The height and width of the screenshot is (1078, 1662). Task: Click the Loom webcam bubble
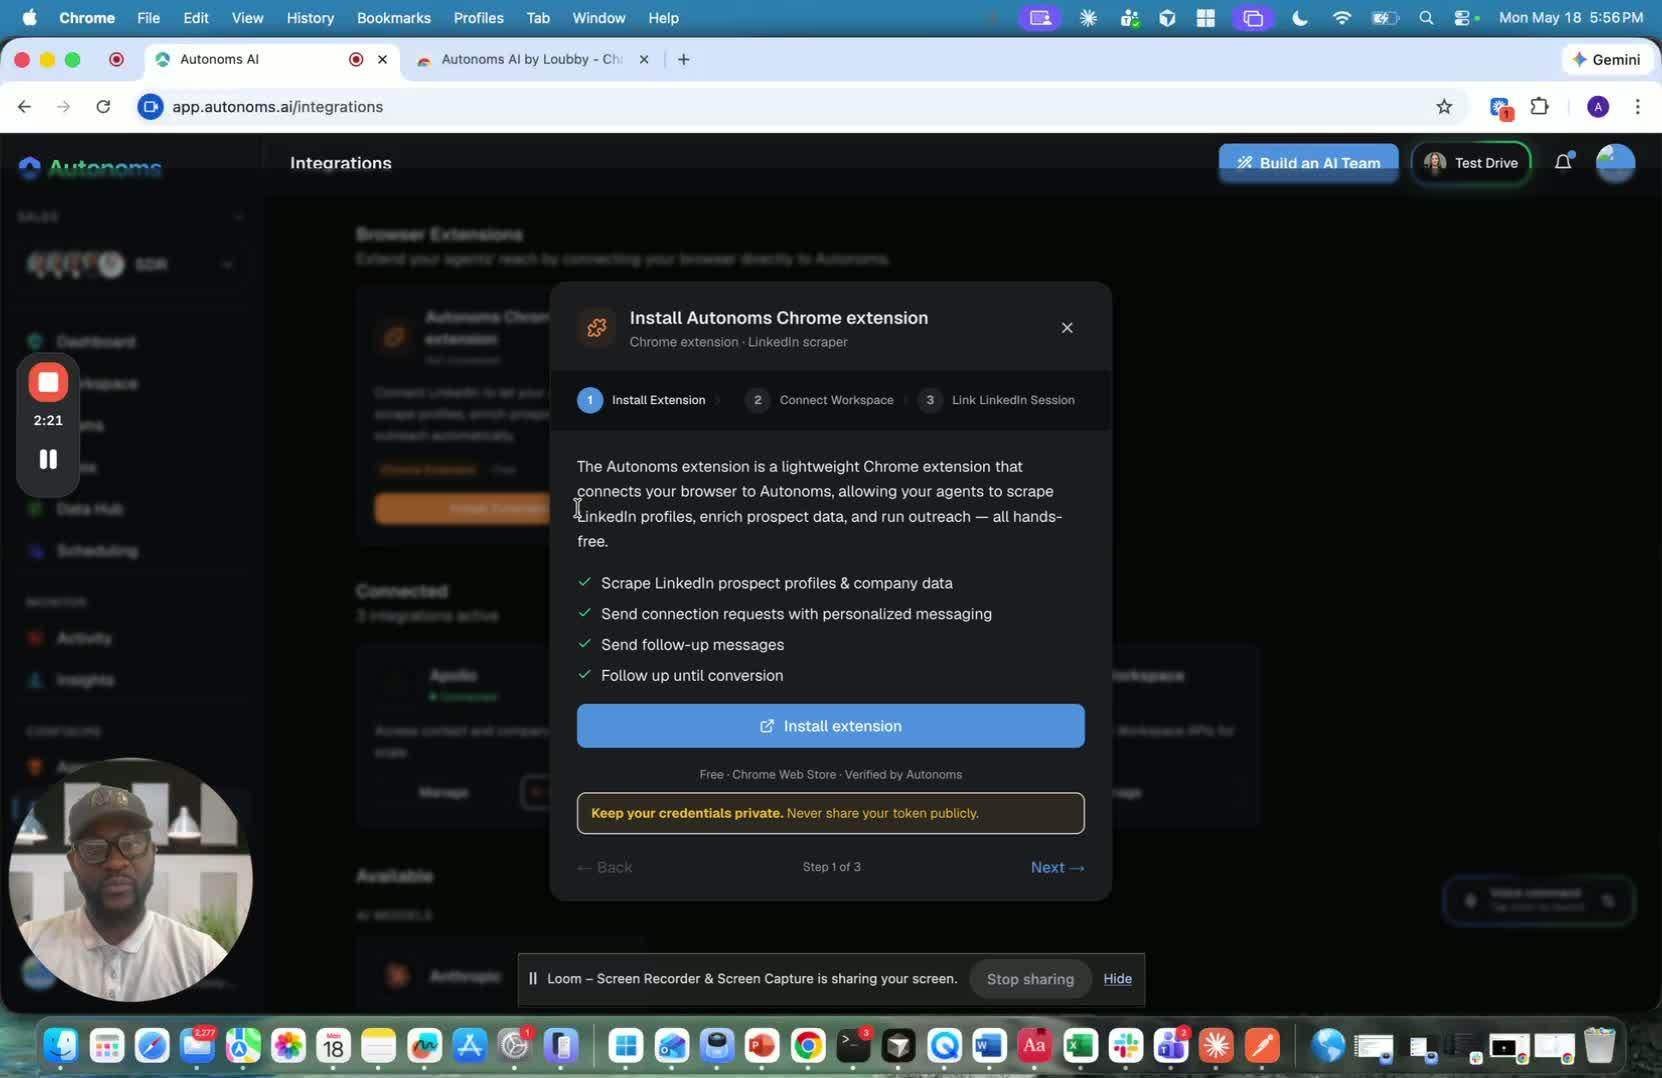130,880
